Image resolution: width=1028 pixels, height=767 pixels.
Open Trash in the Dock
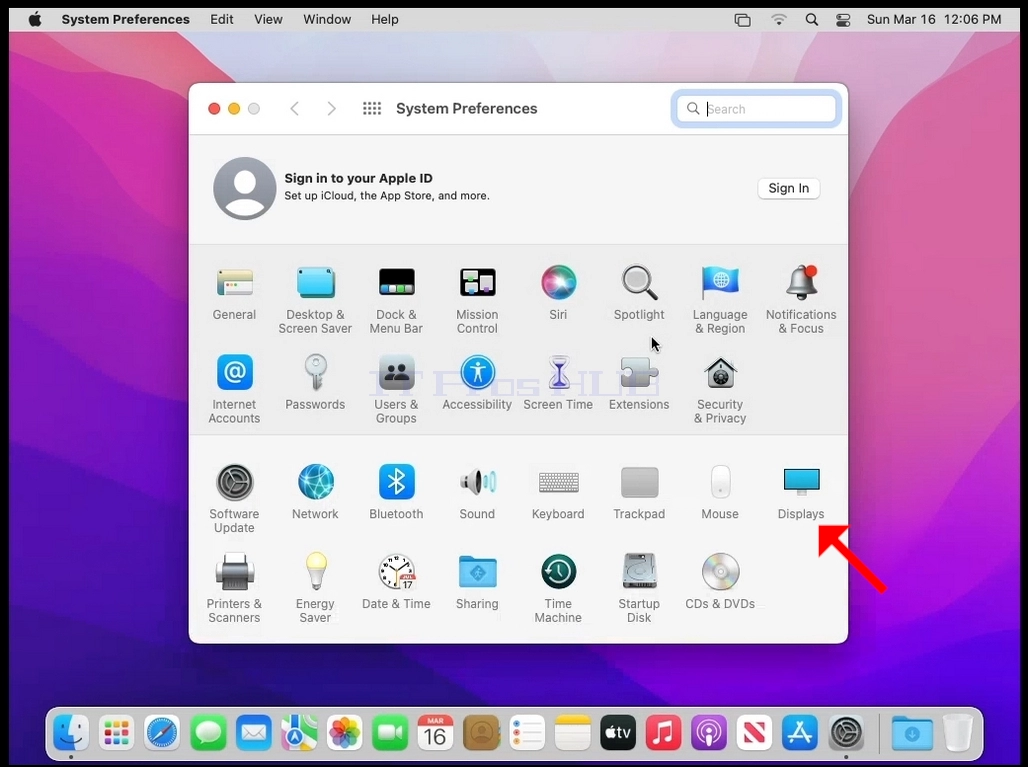pyautogui.click(x=958, y=732)
